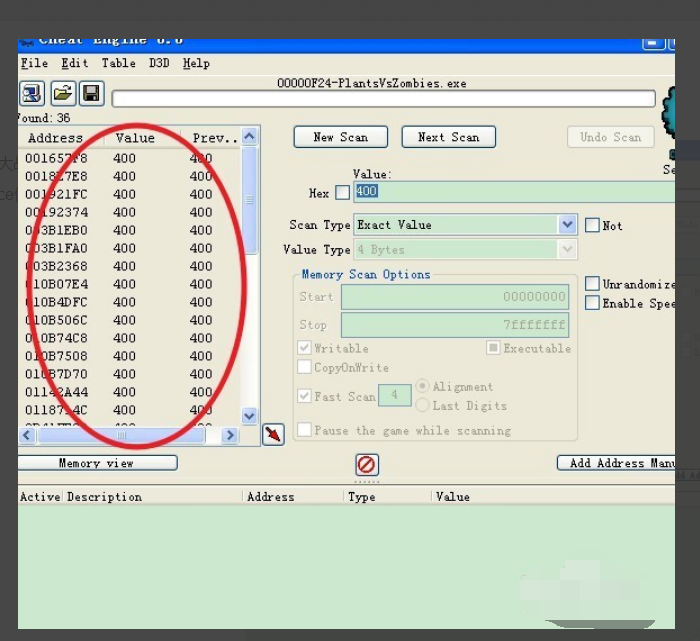Open the Value Type dropdown
Screen dimensions: 700x641
(x=567, y=249)
